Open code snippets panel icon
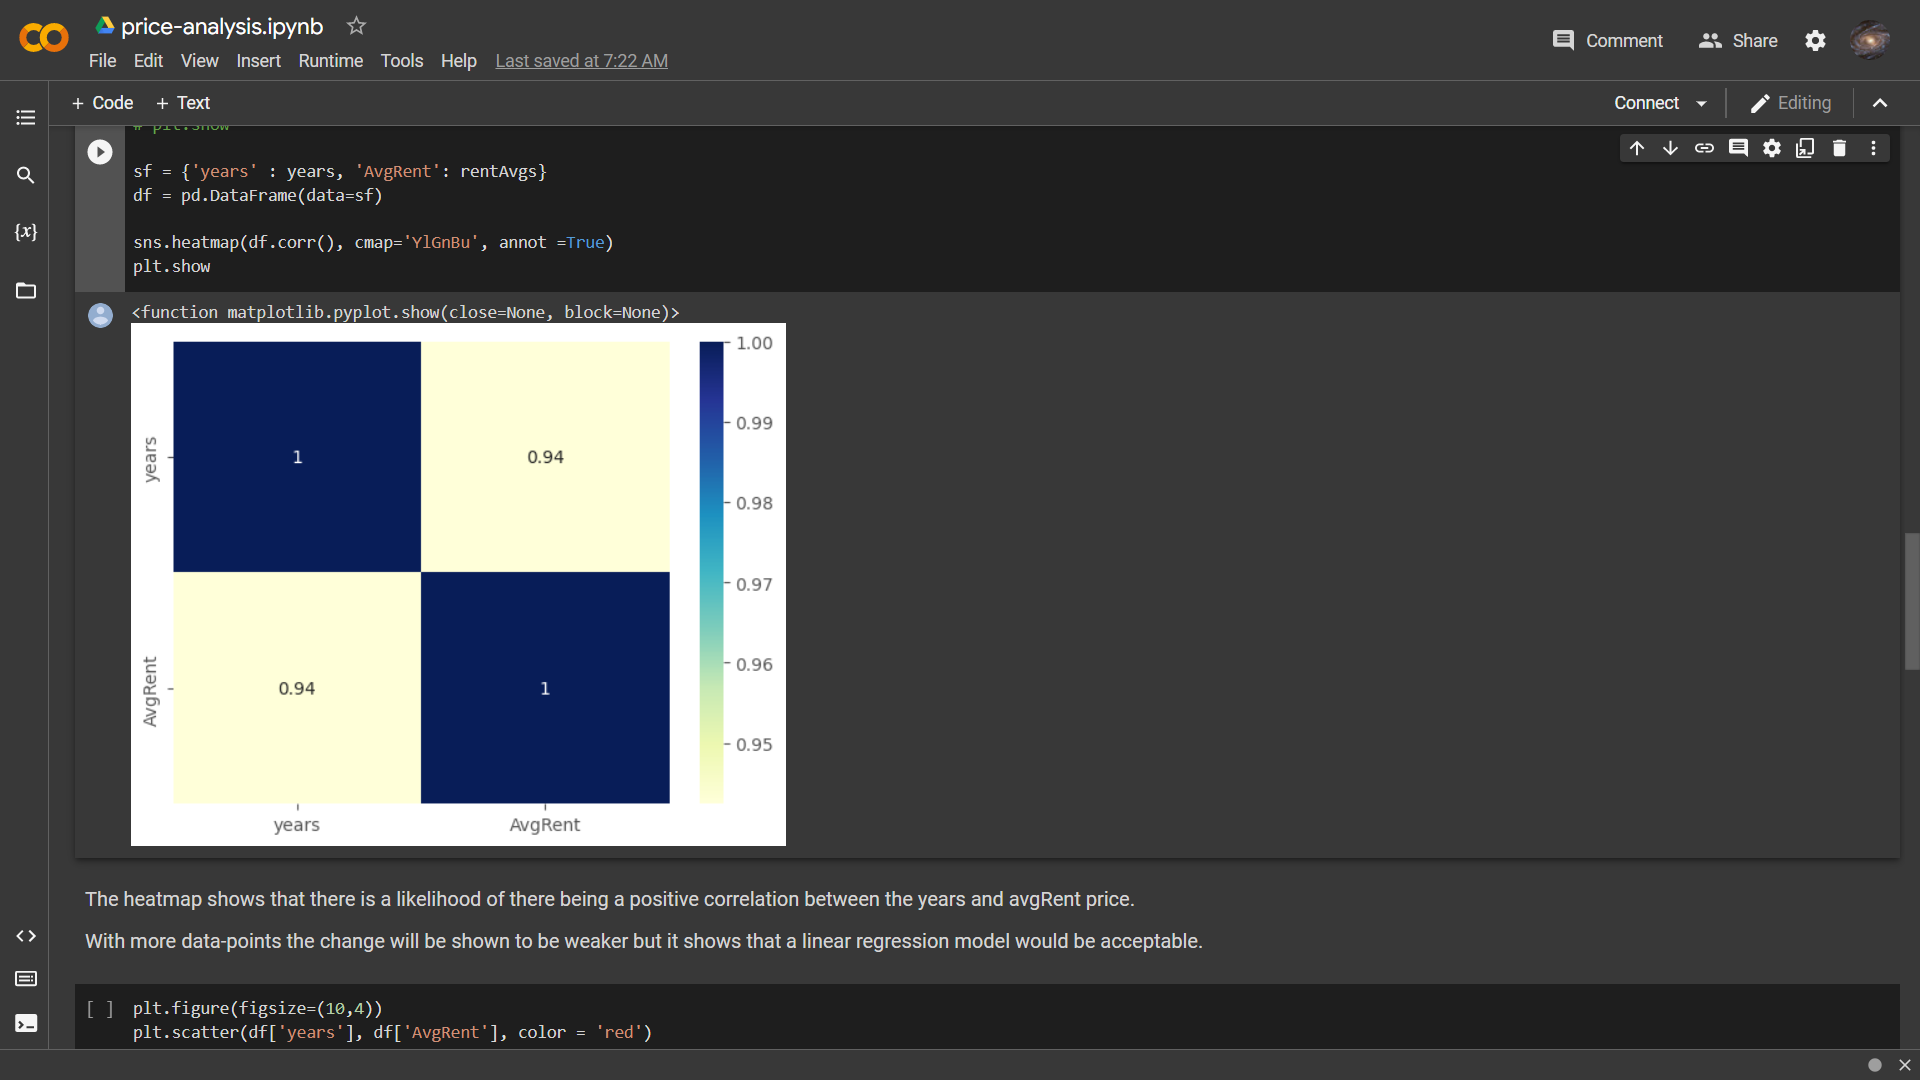The height and width of the screenshot is (1080, 1920). point(26,936)
